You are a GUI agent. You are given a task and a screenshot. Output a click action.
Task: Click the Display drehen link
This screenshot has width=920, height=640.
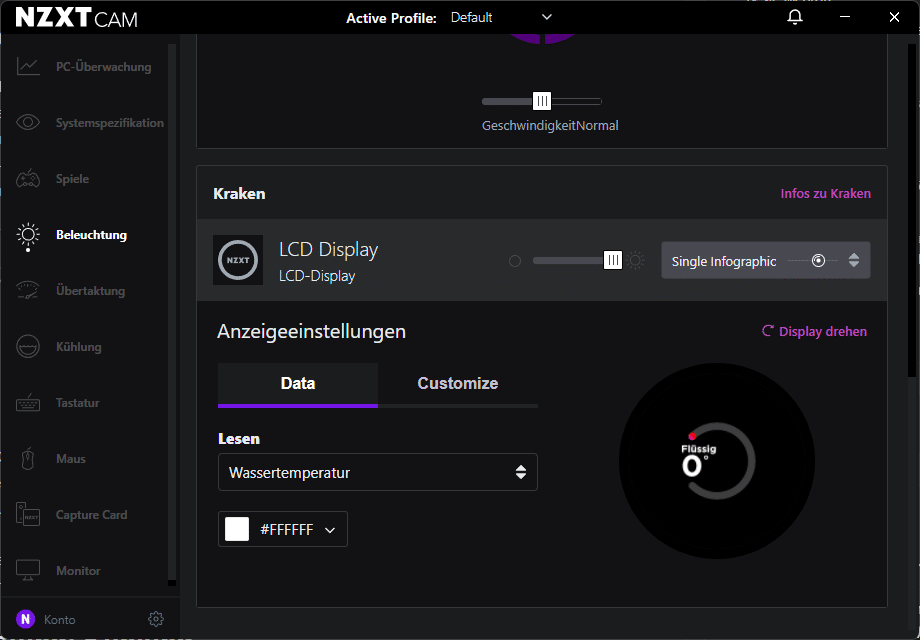click(814, 331)
